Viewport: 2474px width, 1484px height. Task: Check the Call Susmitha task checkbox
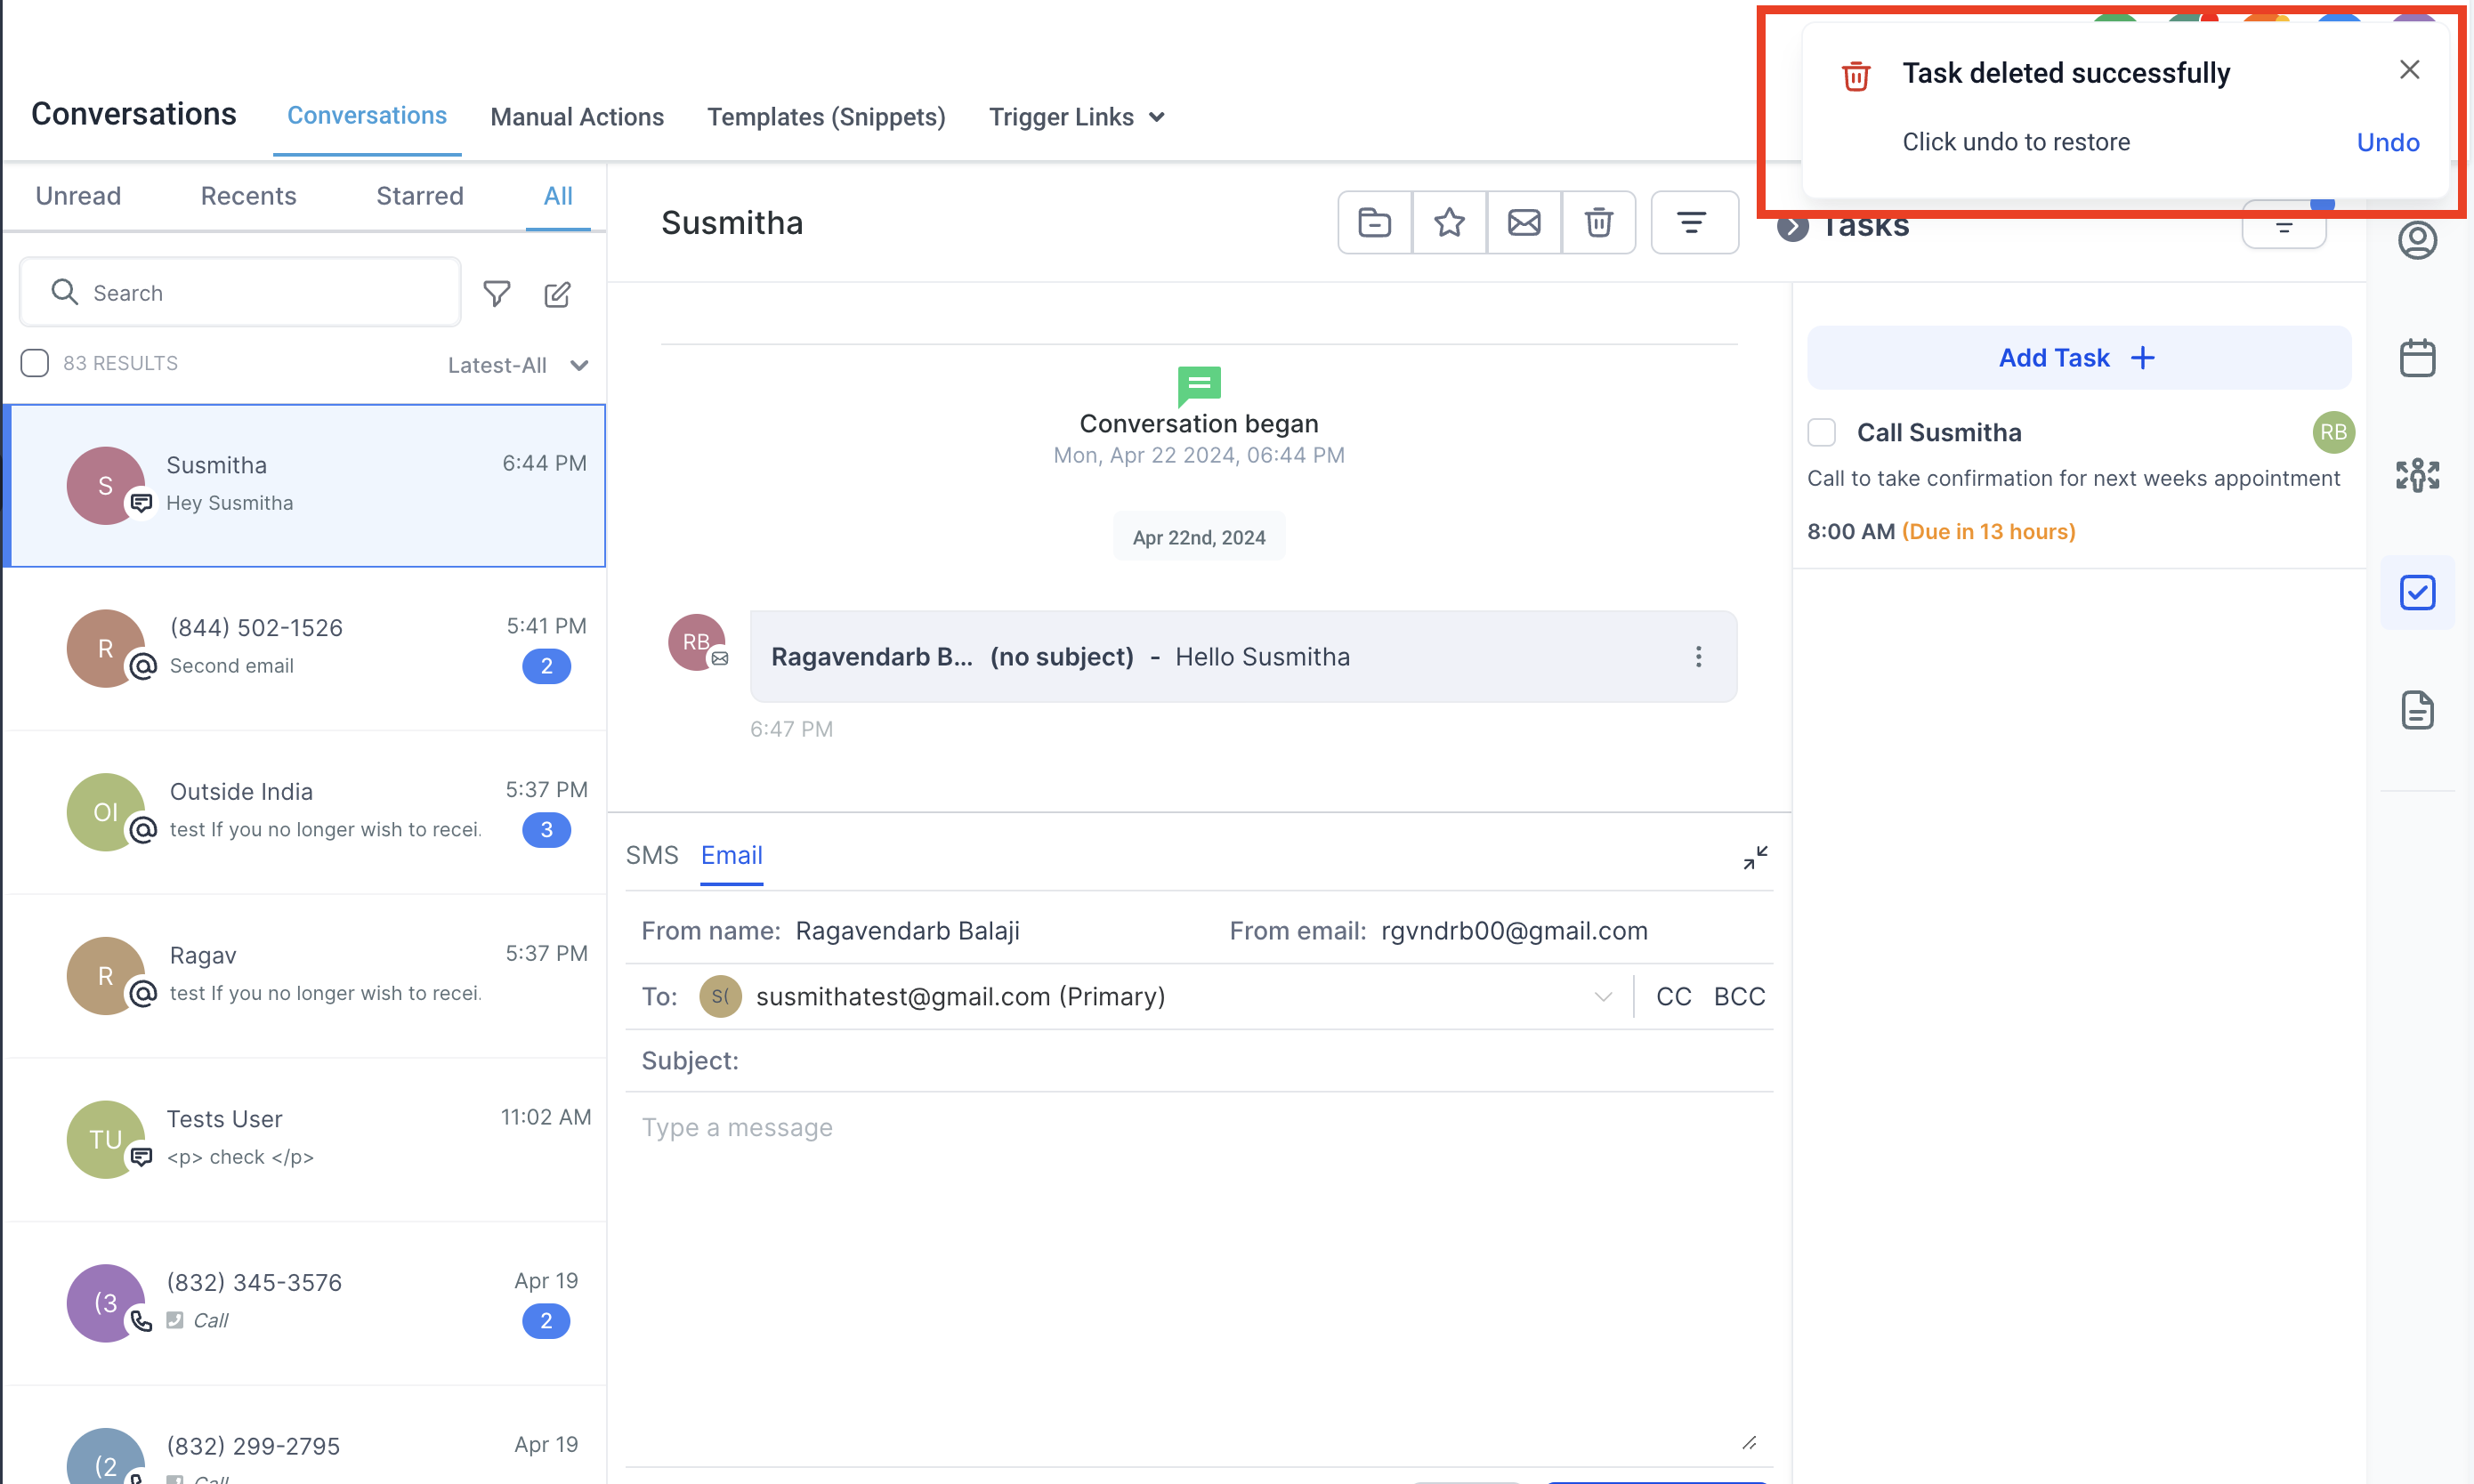(1821, 432)
